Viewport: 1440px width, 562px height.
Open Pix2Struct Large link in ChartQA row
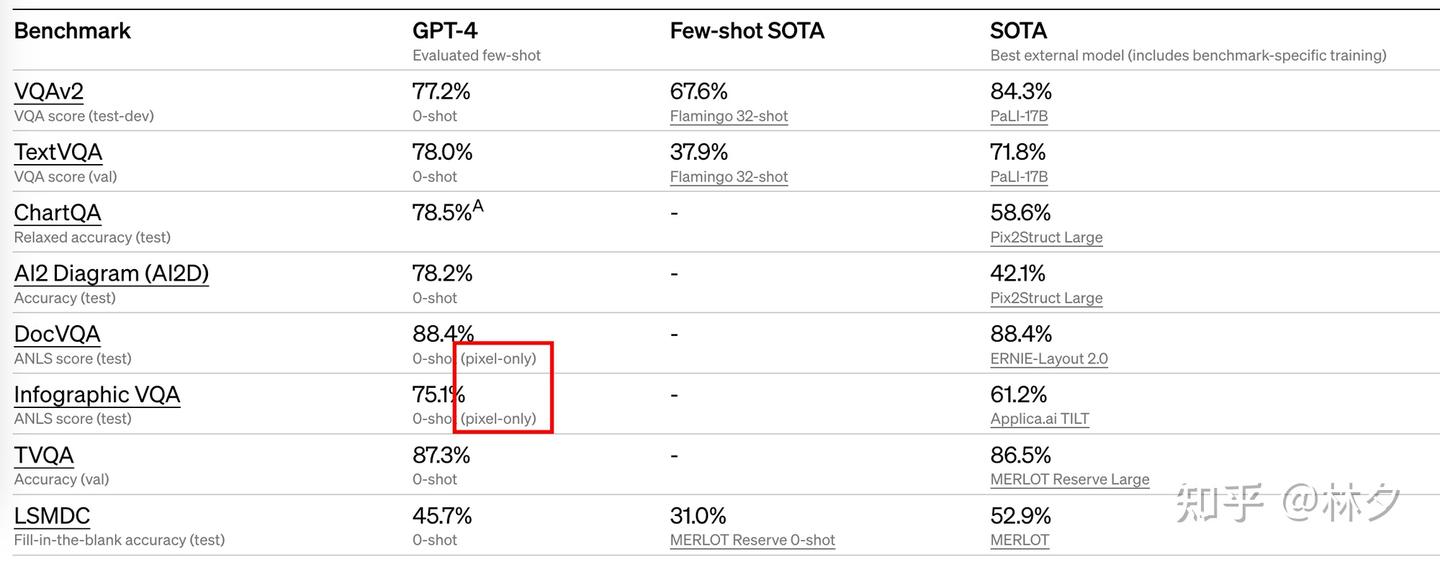click(1046, 238)
